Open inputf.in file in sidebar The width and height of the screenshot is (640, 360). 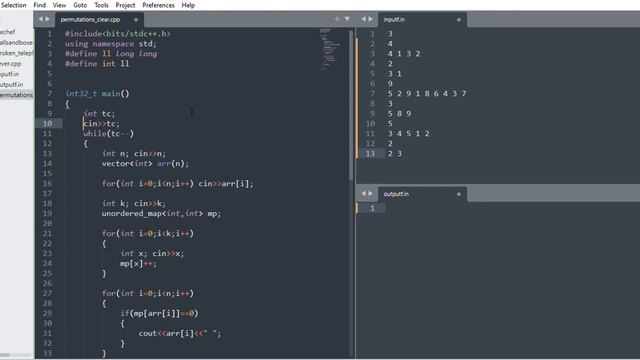(x=9, y=74)
